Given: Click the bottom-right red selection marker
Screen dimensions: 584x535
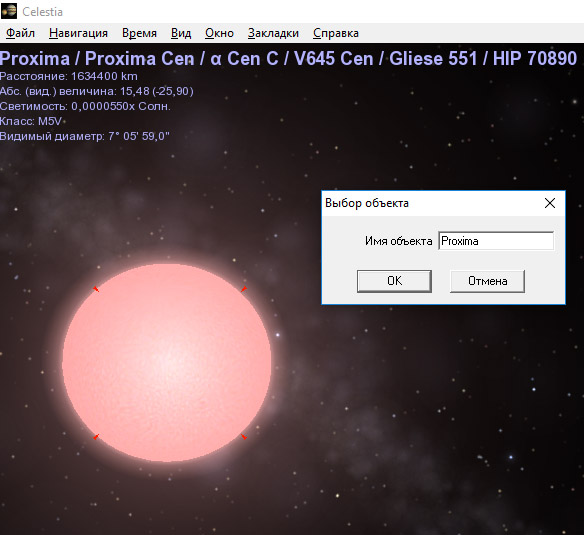Looking at the screenshot, I should coord(244,437).
